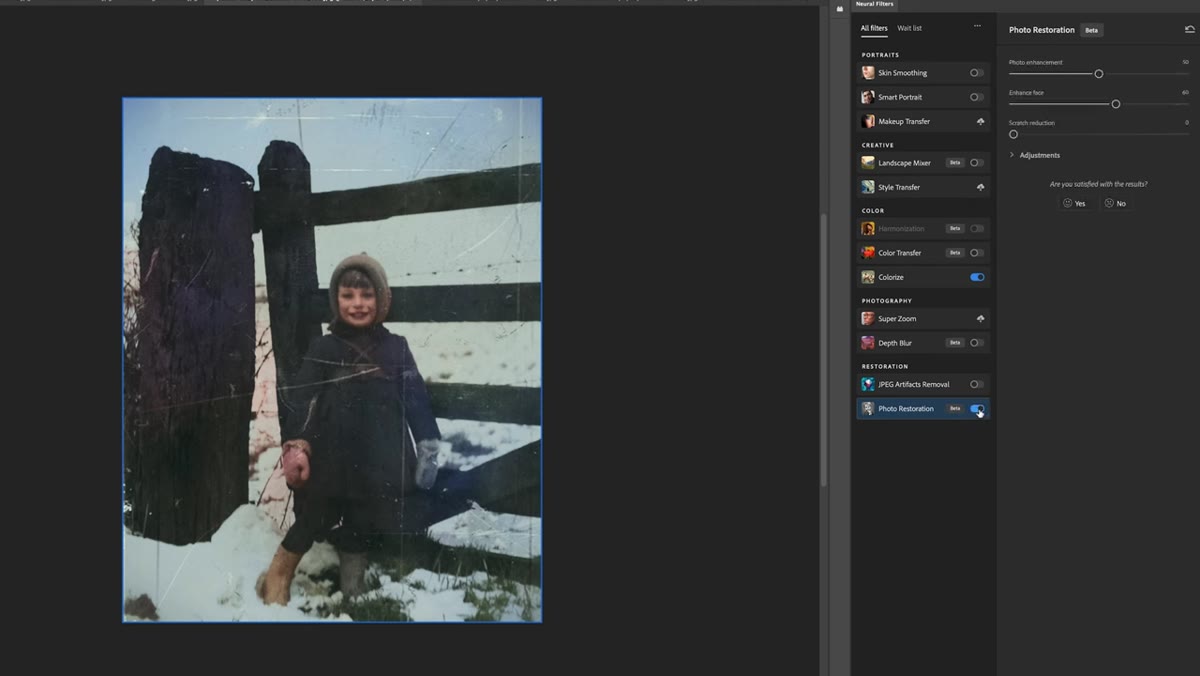Reset Photo Restoration parameters with undo icon
This screenshot has height=676, width=1200.
coord(1189,30)
